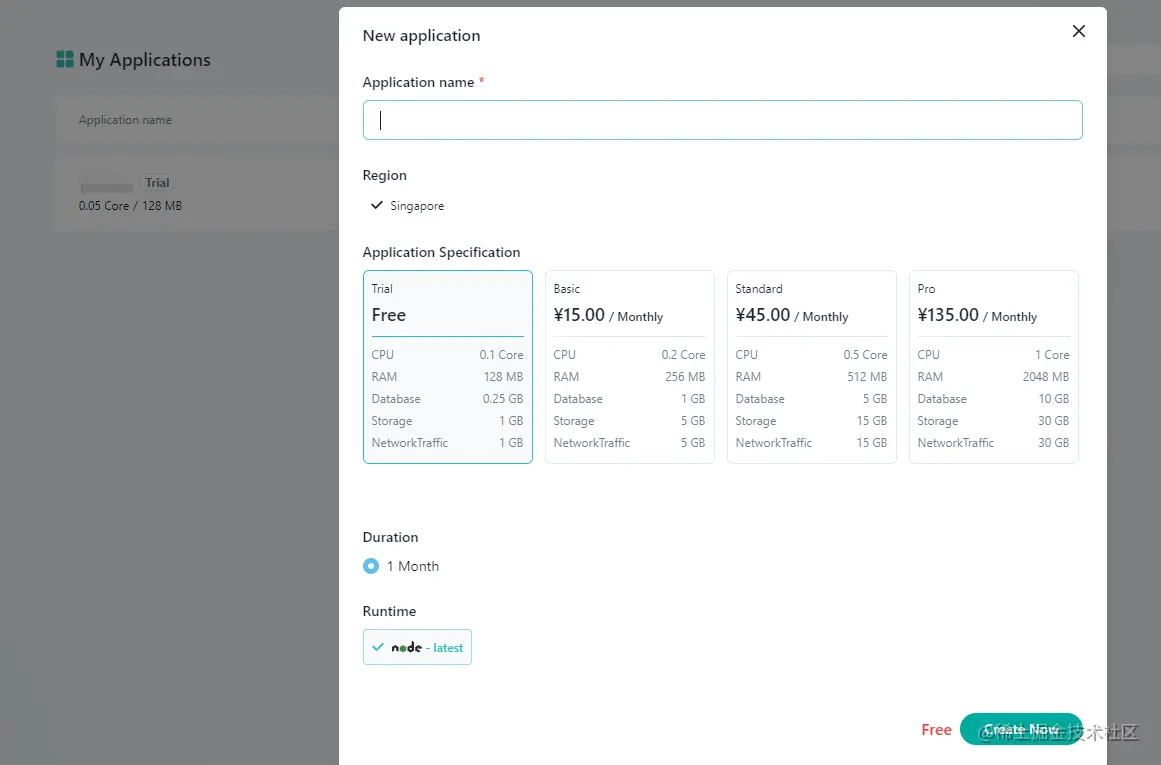
Task: Click the Pro plan 30 GB NetworkTraffic value
Action: tap(1053, 443)
